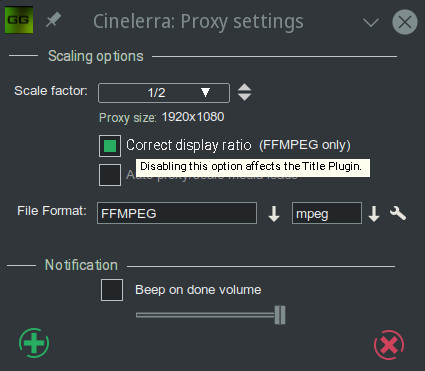Open encoder settings with the wrench icon
This screenshot has width=425, height=371.
[398, 213]
